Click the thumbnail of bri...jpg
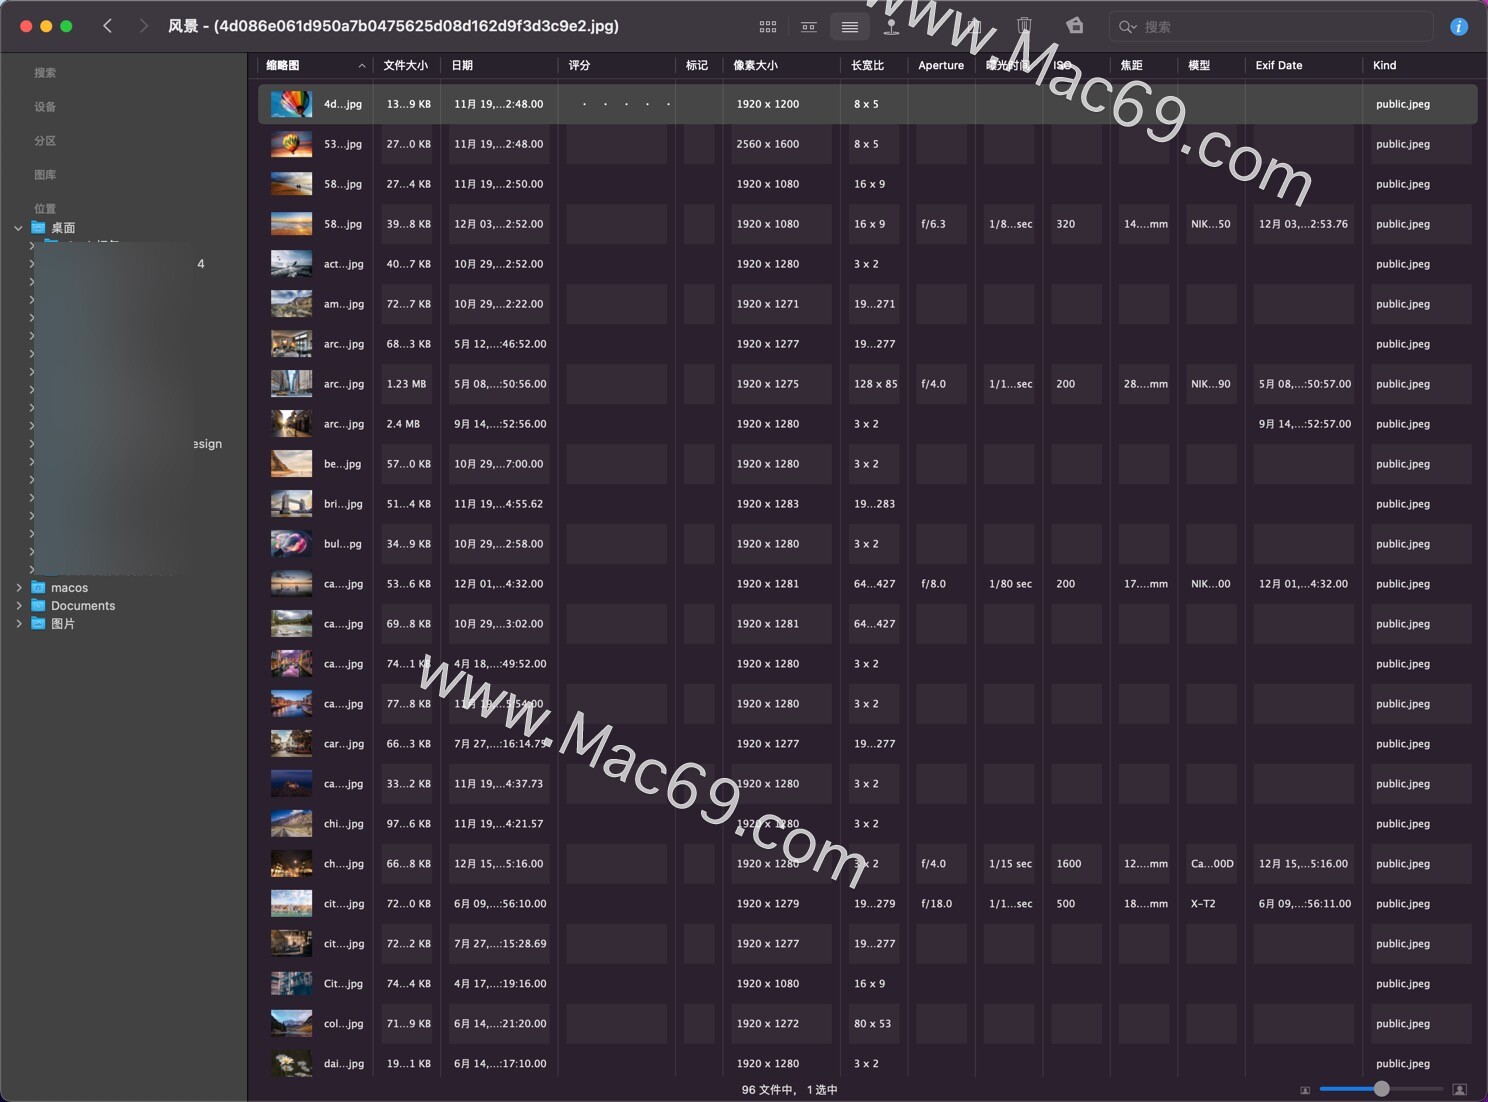This screenshot has width=1488, height=1102. click(291, 504)
